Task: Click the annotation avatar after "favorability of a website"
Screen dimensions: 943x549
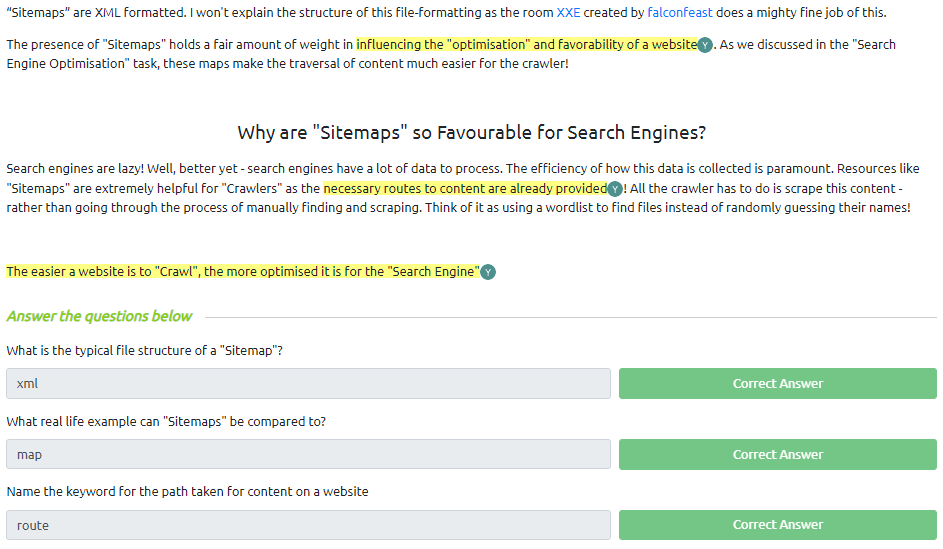Action: point(705,45)
